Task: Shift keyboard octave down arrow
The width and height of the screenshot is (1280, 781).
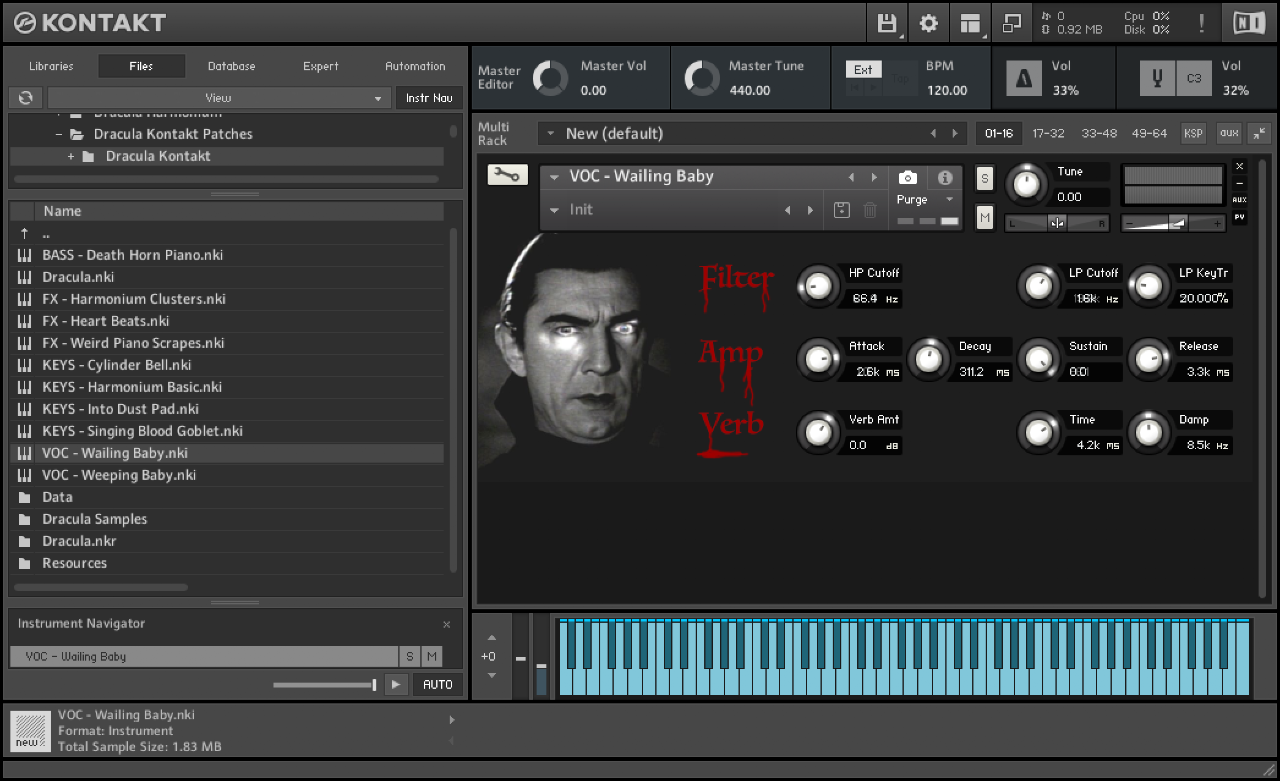Action: point(491,675)
